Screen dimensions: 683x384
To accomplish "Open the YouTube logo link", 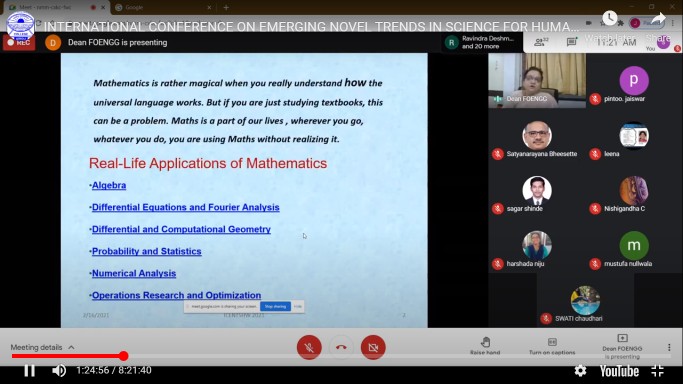I will tap(619, 371).
